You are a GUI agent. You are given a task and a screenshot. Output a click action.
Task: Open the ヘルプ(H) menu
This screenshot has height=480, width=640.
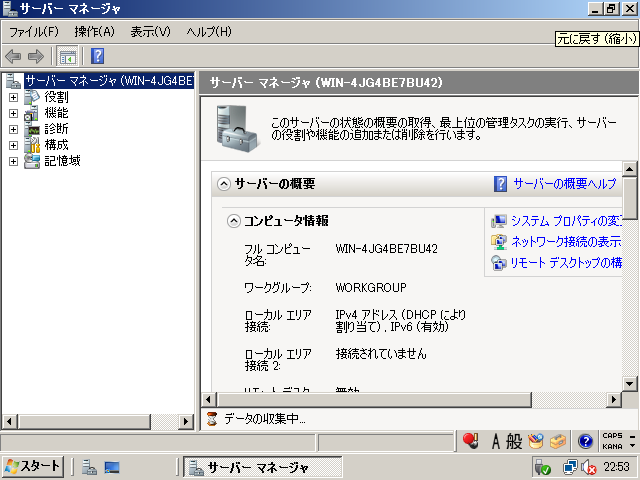coord(209,32)
